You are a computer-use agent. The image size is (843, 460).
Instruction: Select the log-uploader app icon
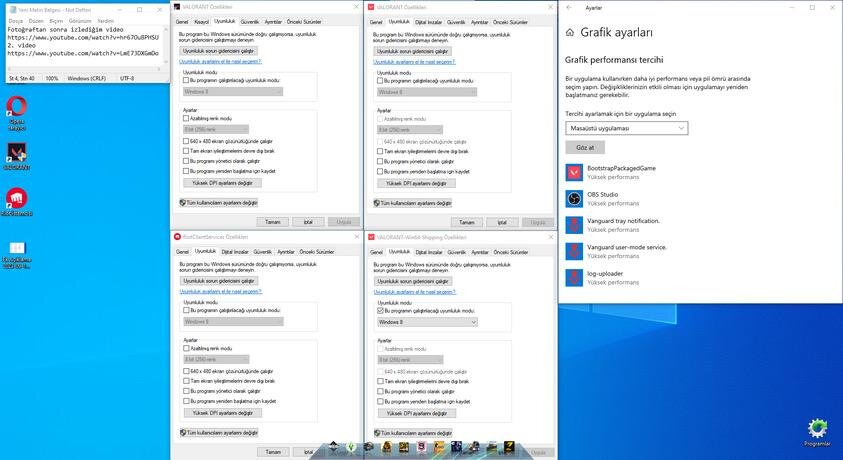[574, 278]
